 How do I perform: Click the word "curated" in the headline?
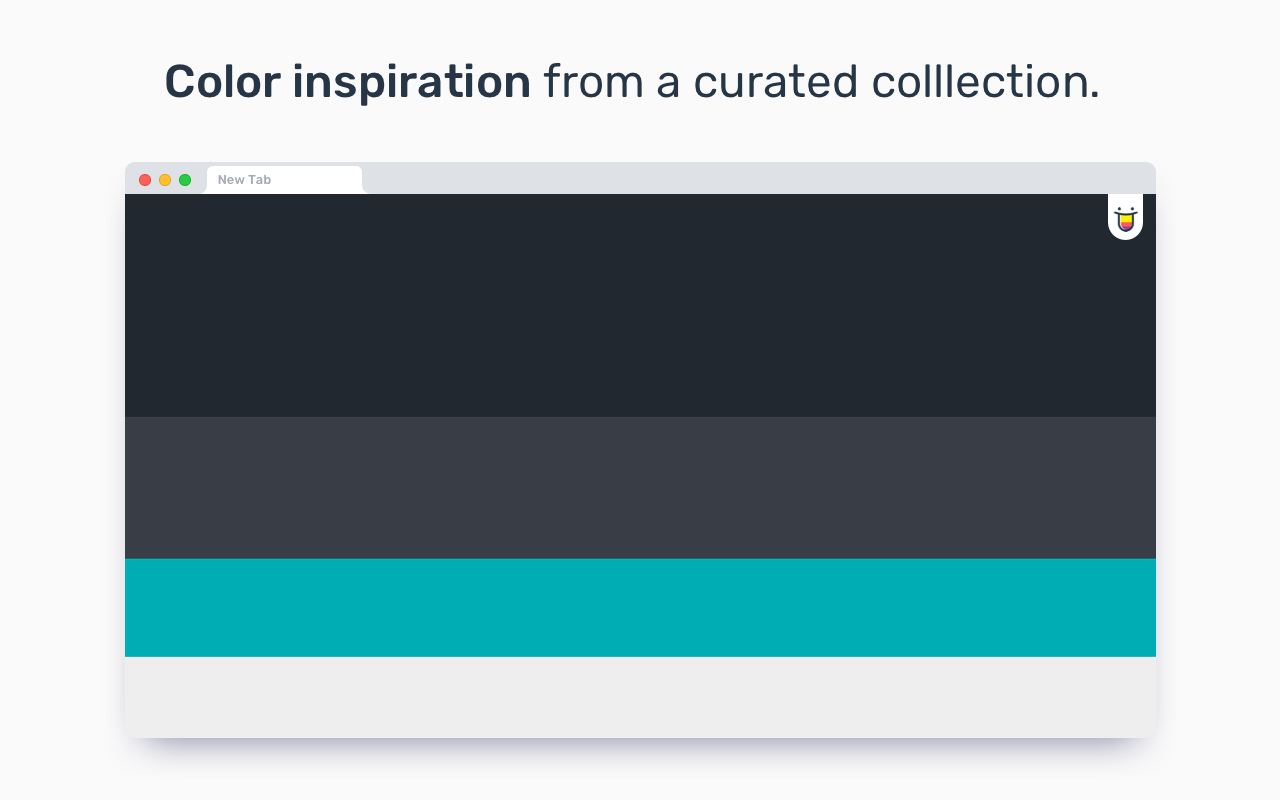click(776, 82)
